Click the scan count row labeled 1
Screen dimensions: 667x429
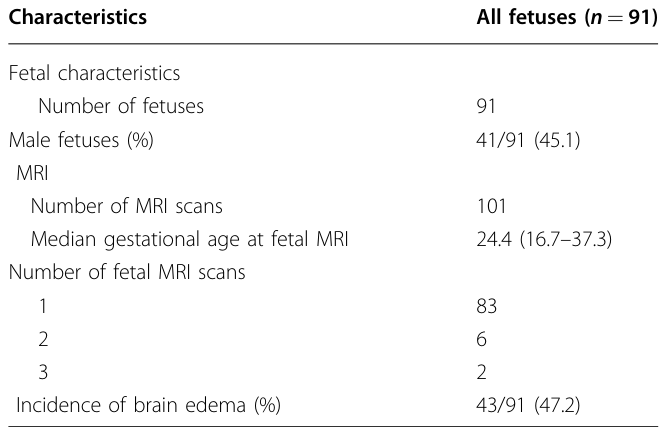click(43, 306)
